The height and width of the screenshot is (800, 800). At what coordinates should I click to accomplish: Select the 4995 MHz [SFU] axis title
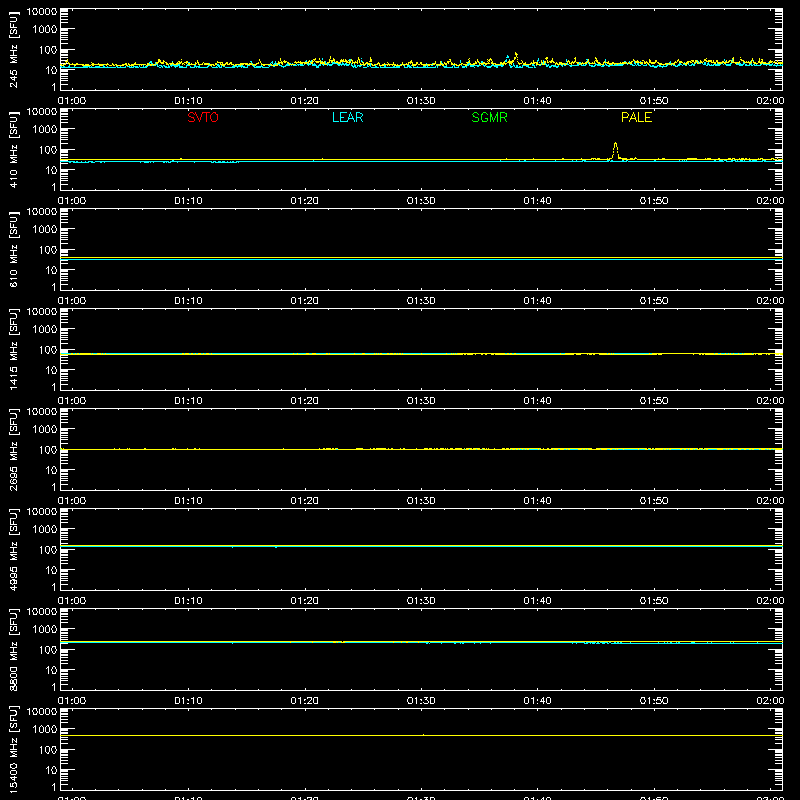tap(14, 550)
